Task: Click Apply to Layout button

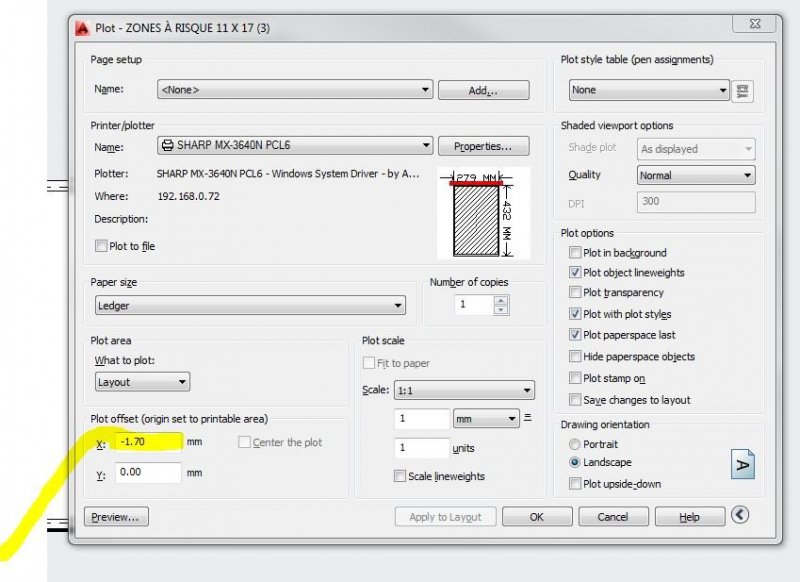Action: 445,517
